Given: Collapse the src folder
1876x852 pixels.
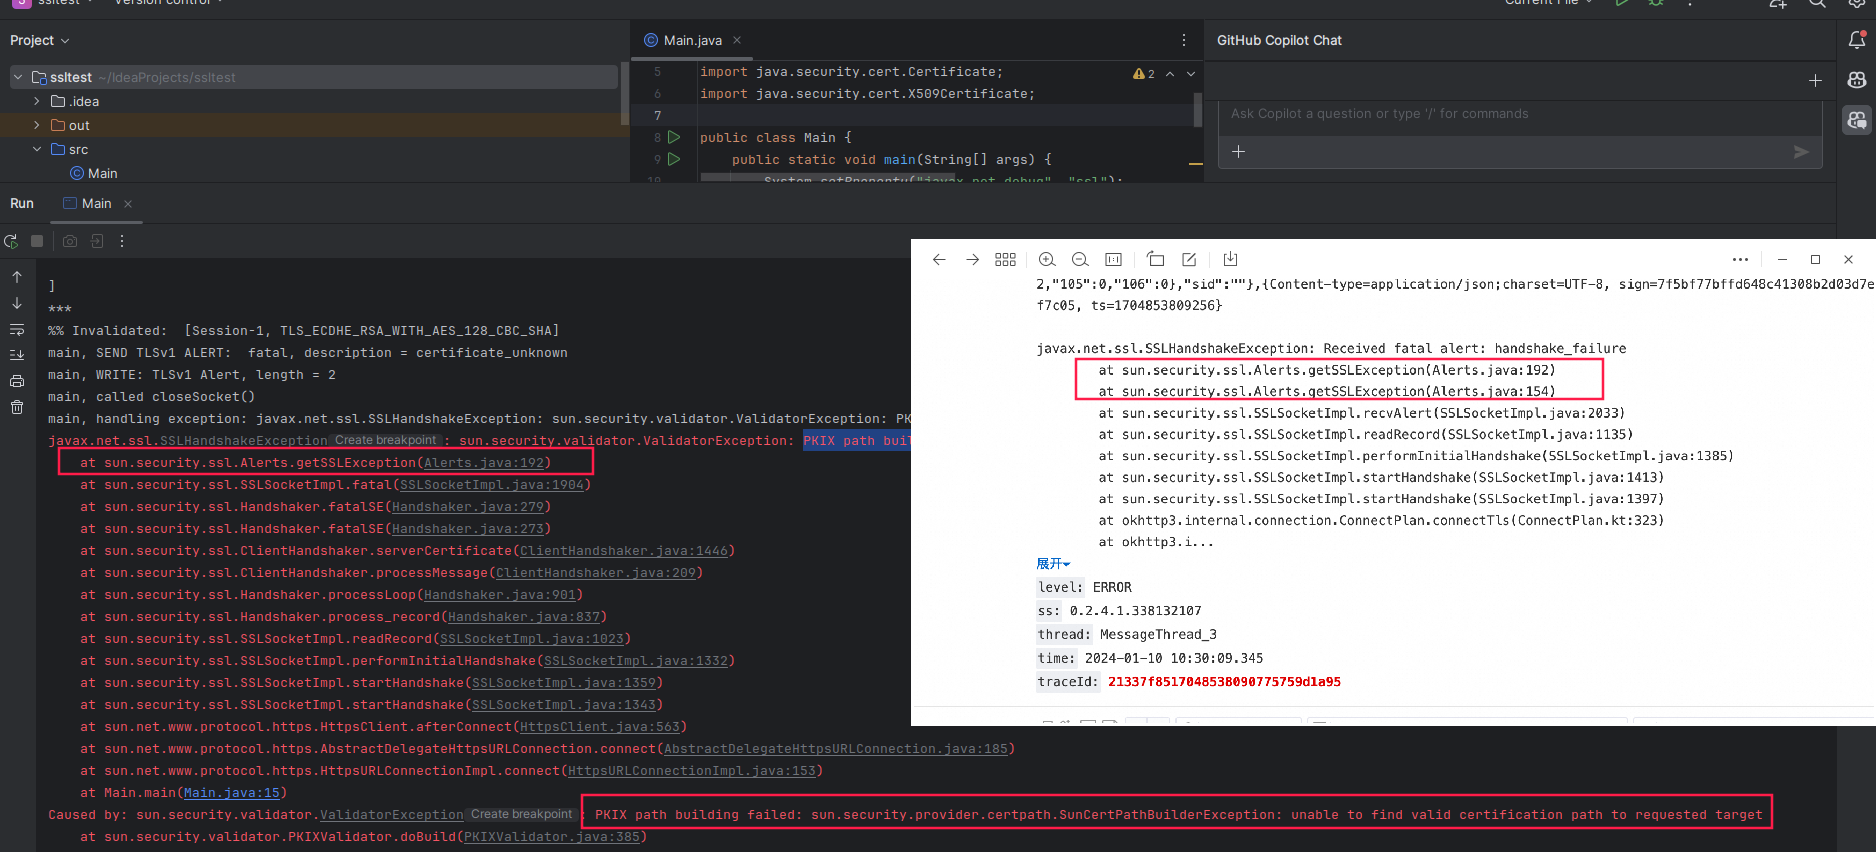Looking at the screenshot, I should click(x=37, y=149).
